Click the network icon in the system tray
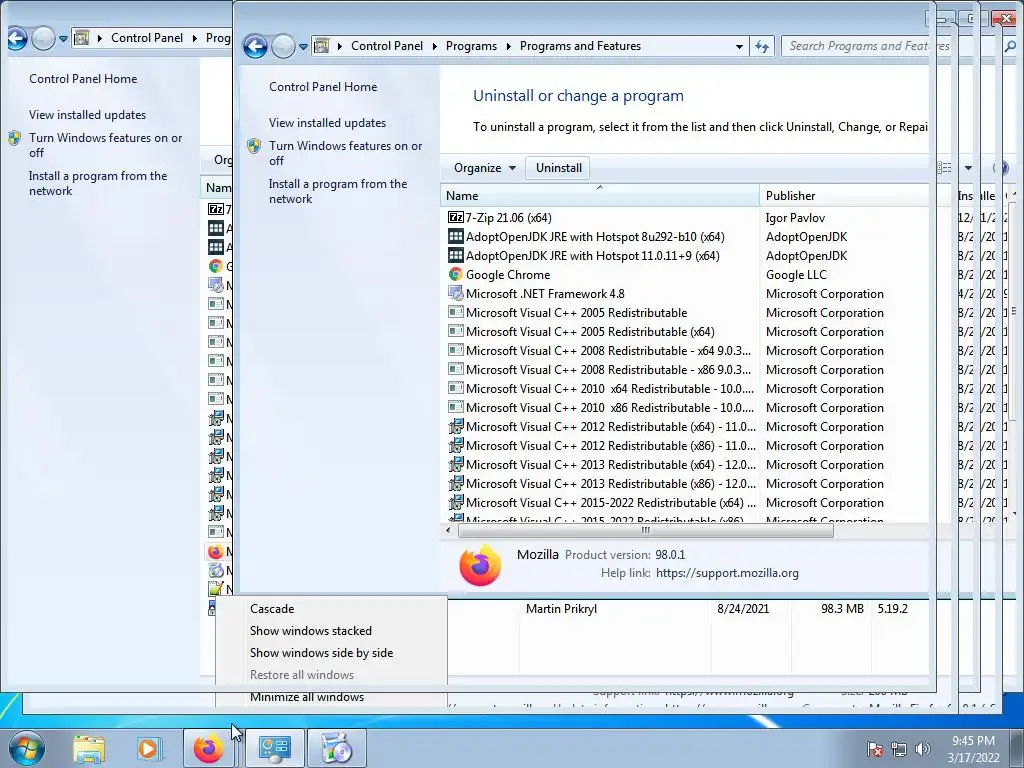Image resolution: width=1024 pixels, height=768 pixels. click(x=899, y=749)
